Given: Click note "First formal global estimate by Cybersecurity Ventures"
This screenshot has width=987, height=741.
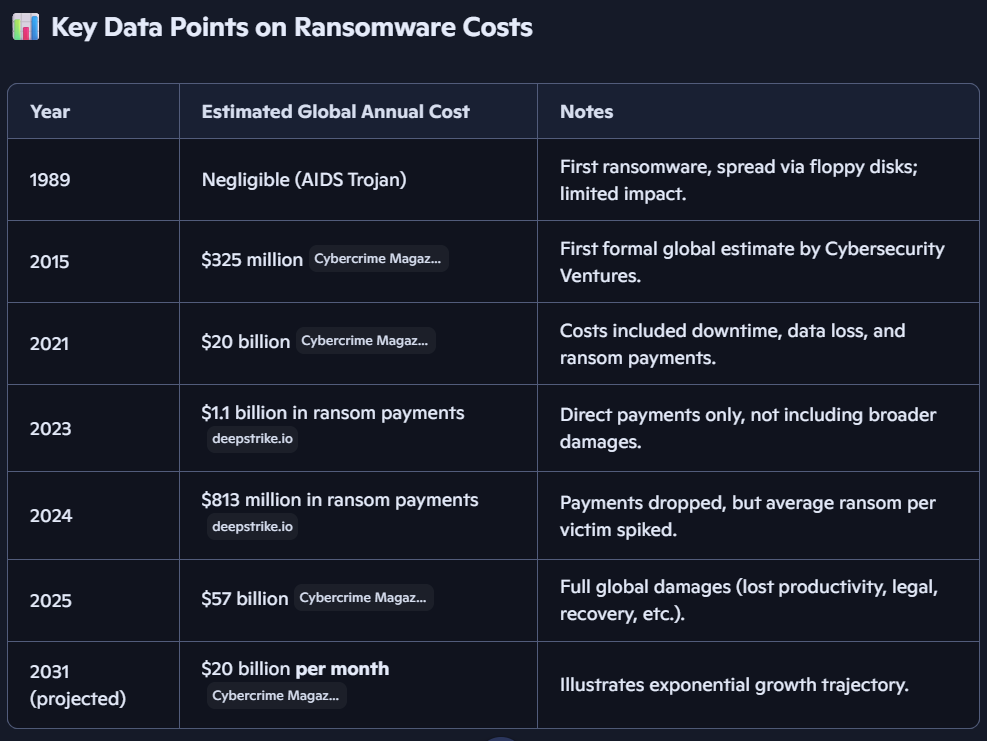Looking at the screenshot, I should [752, 262].
